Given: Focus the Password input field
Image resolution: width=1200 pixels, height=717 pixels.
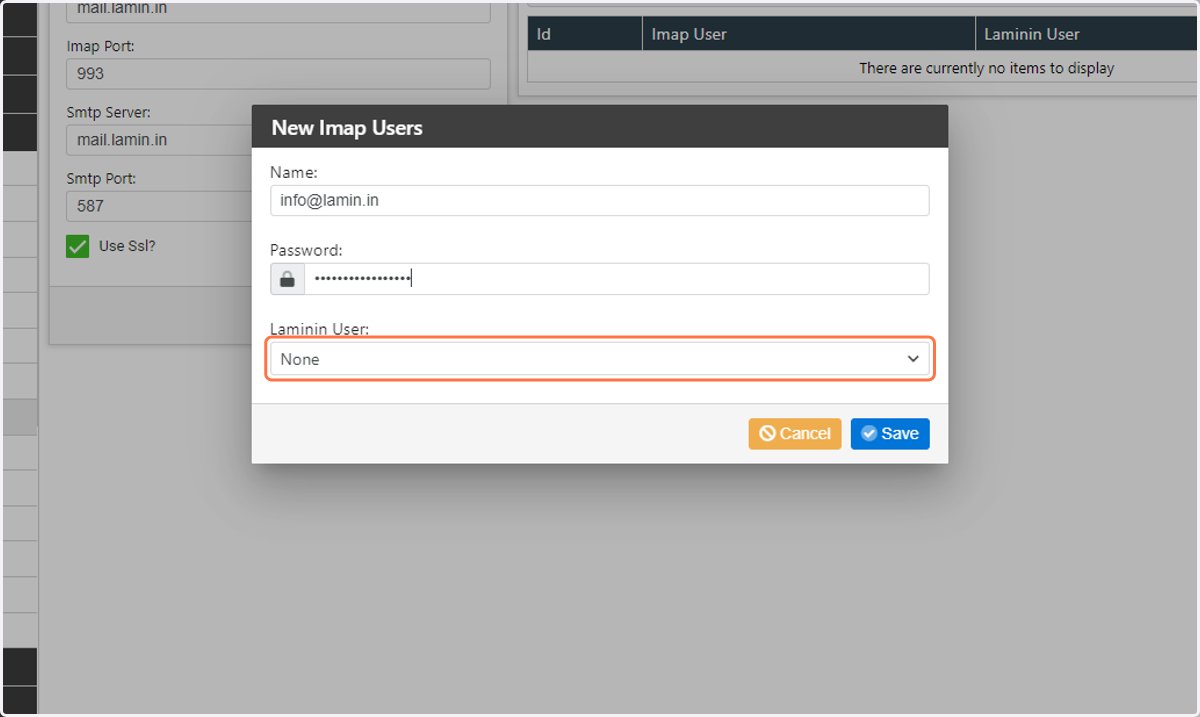Looking at the screenshot, I should click(617, 279).
